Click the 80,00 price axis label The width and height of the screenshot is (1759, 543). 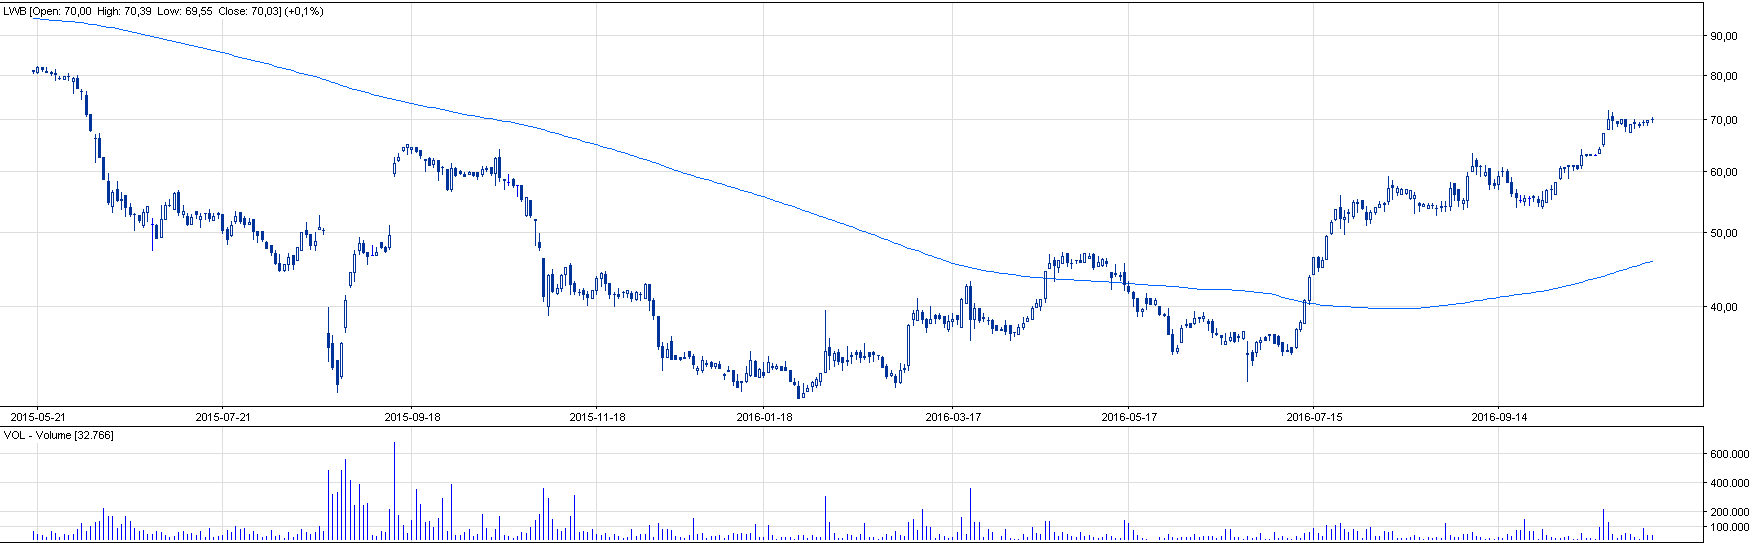click(x=1723, y=76)
